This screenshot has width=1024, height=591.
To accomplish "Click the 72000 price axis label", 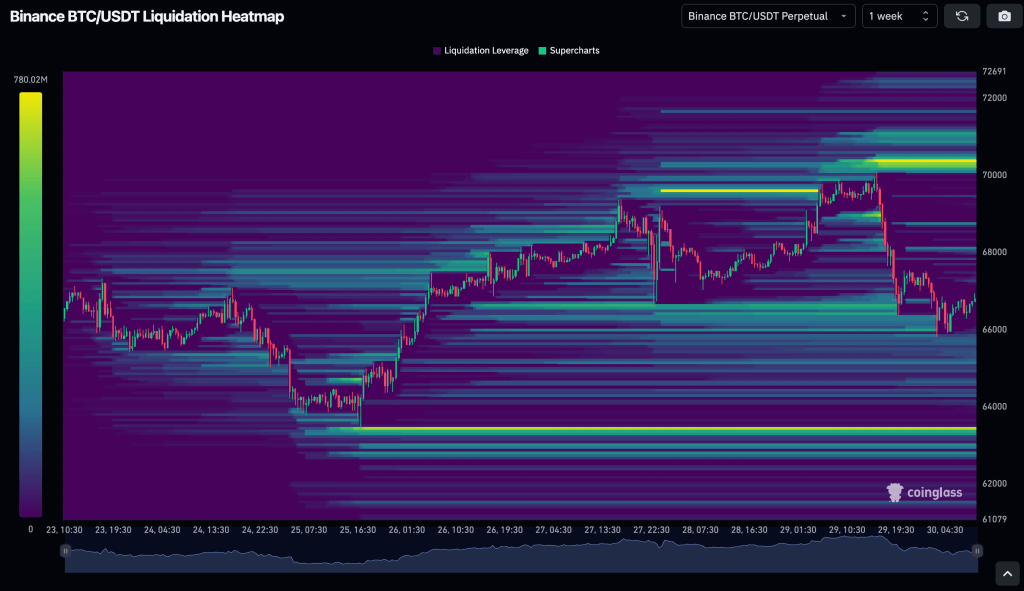I will [x=995, y=98].
